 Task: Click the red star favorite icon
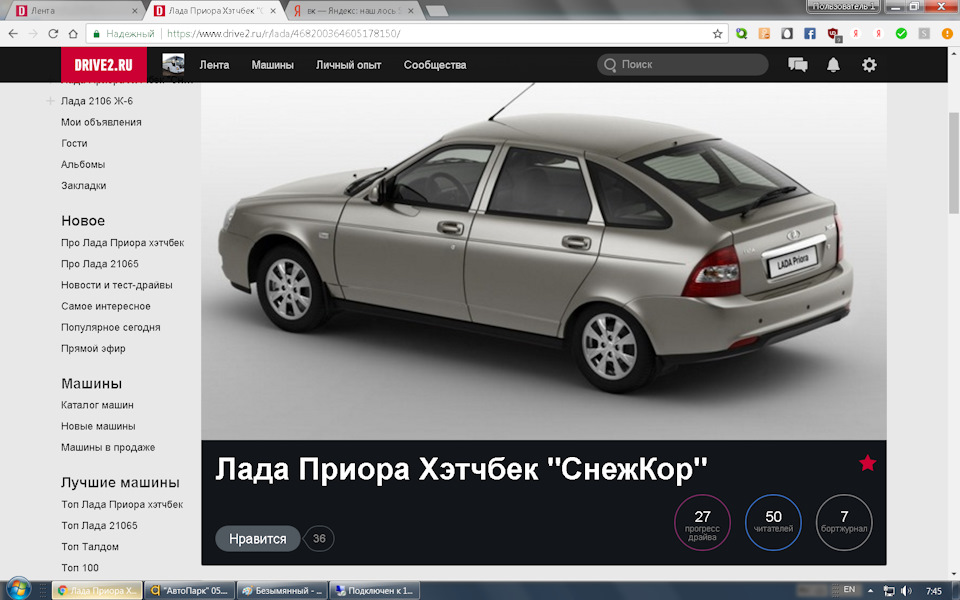[x=868, y=463]
